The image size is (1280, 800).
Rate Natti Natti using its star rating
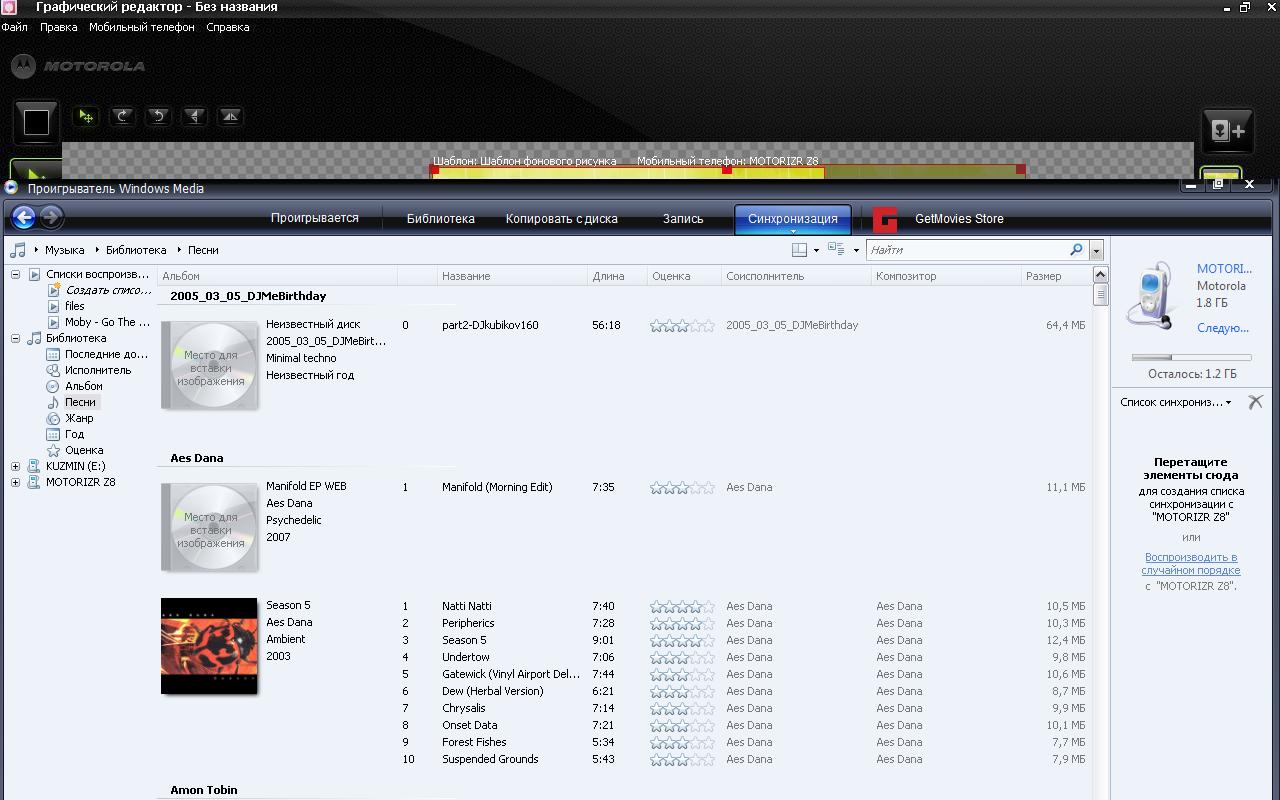pos(682,606)
